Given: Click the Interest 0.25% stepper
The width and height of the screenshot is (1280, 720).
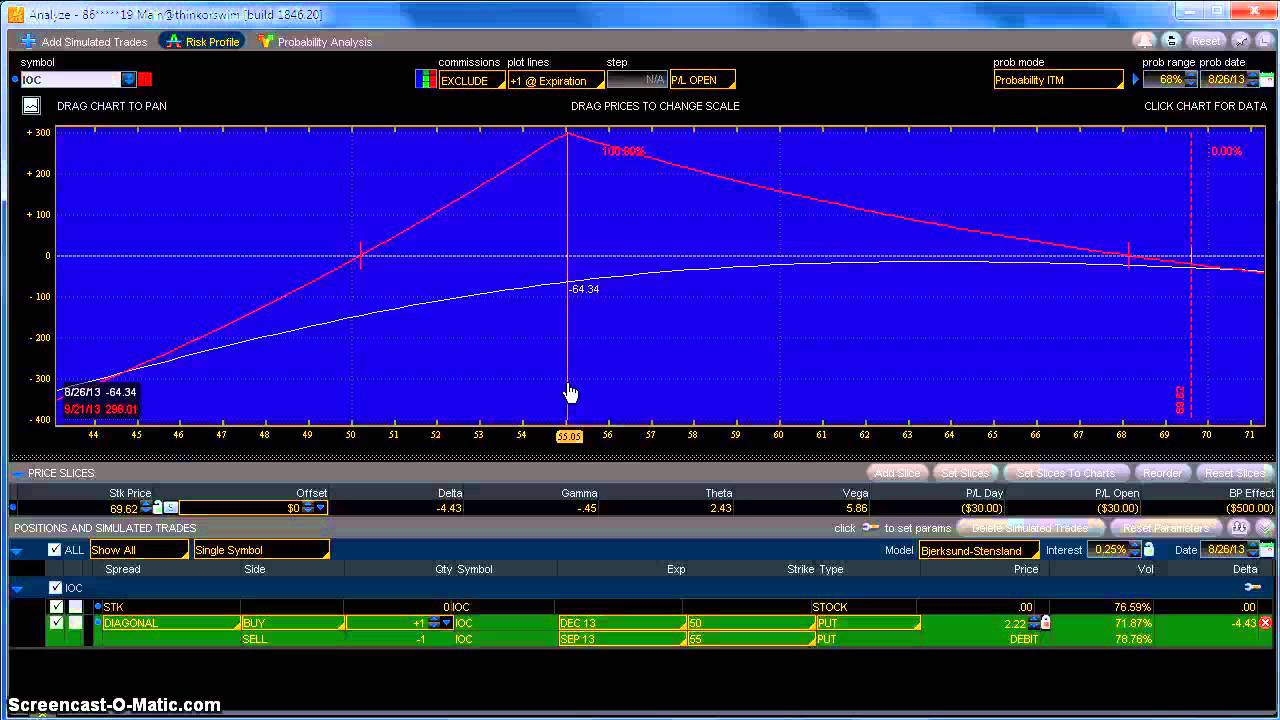Looking at the screenshot, I should 1134,550.
